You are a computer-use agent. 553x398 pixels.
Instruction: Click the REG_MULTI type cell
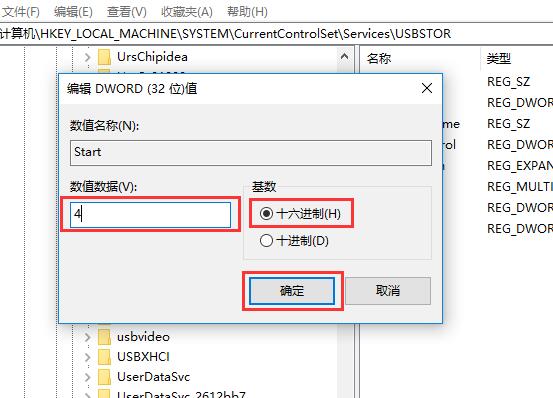click(520, 186)
